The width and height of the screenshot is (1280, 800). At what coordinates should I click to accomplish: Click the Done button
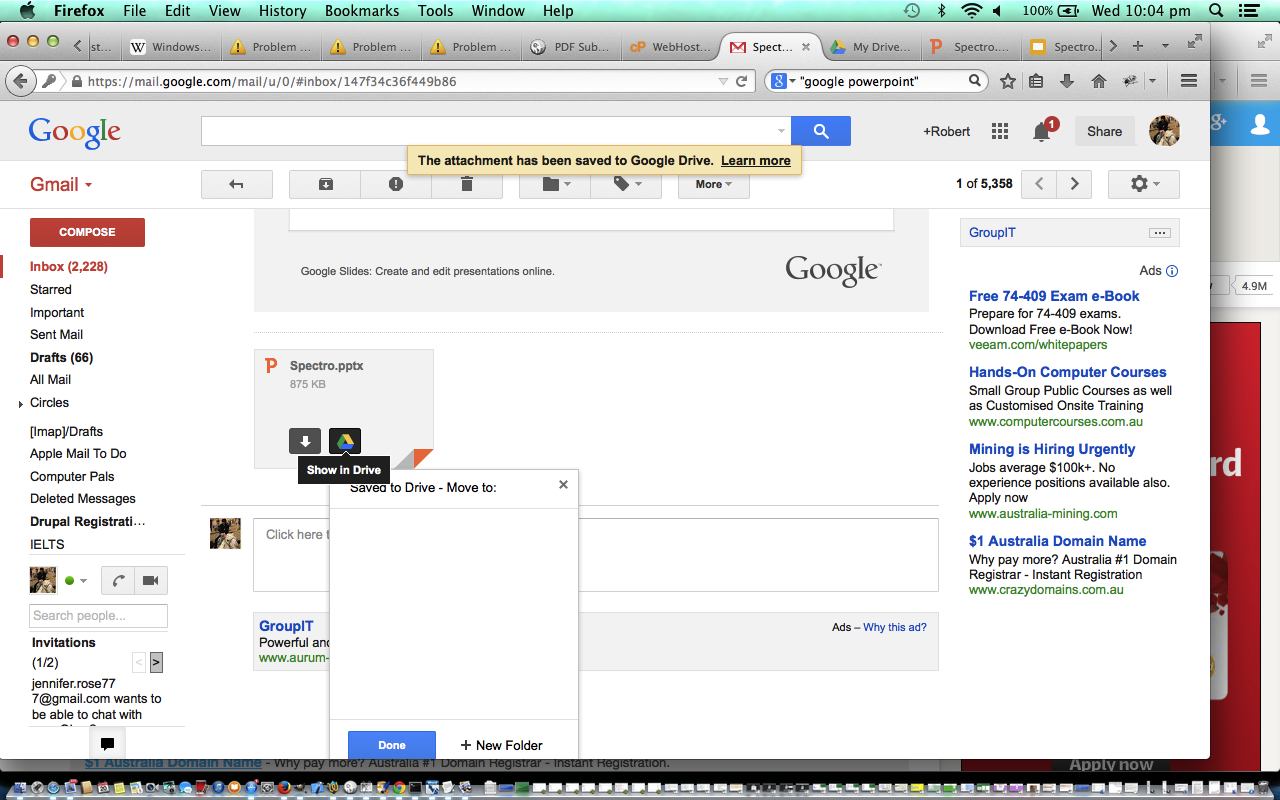[391, 745]
